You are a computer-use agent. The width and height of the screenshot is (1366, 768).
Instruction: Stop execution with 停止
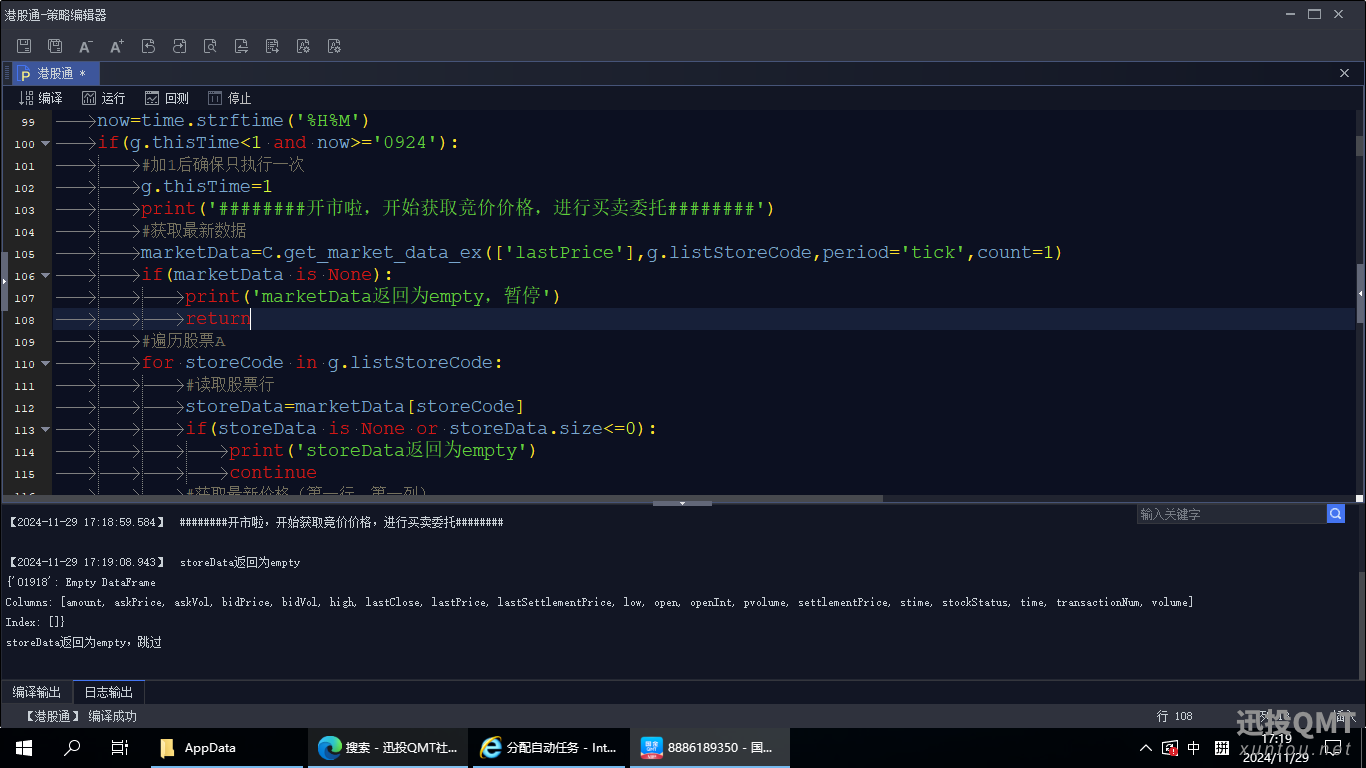pos(230,98)
